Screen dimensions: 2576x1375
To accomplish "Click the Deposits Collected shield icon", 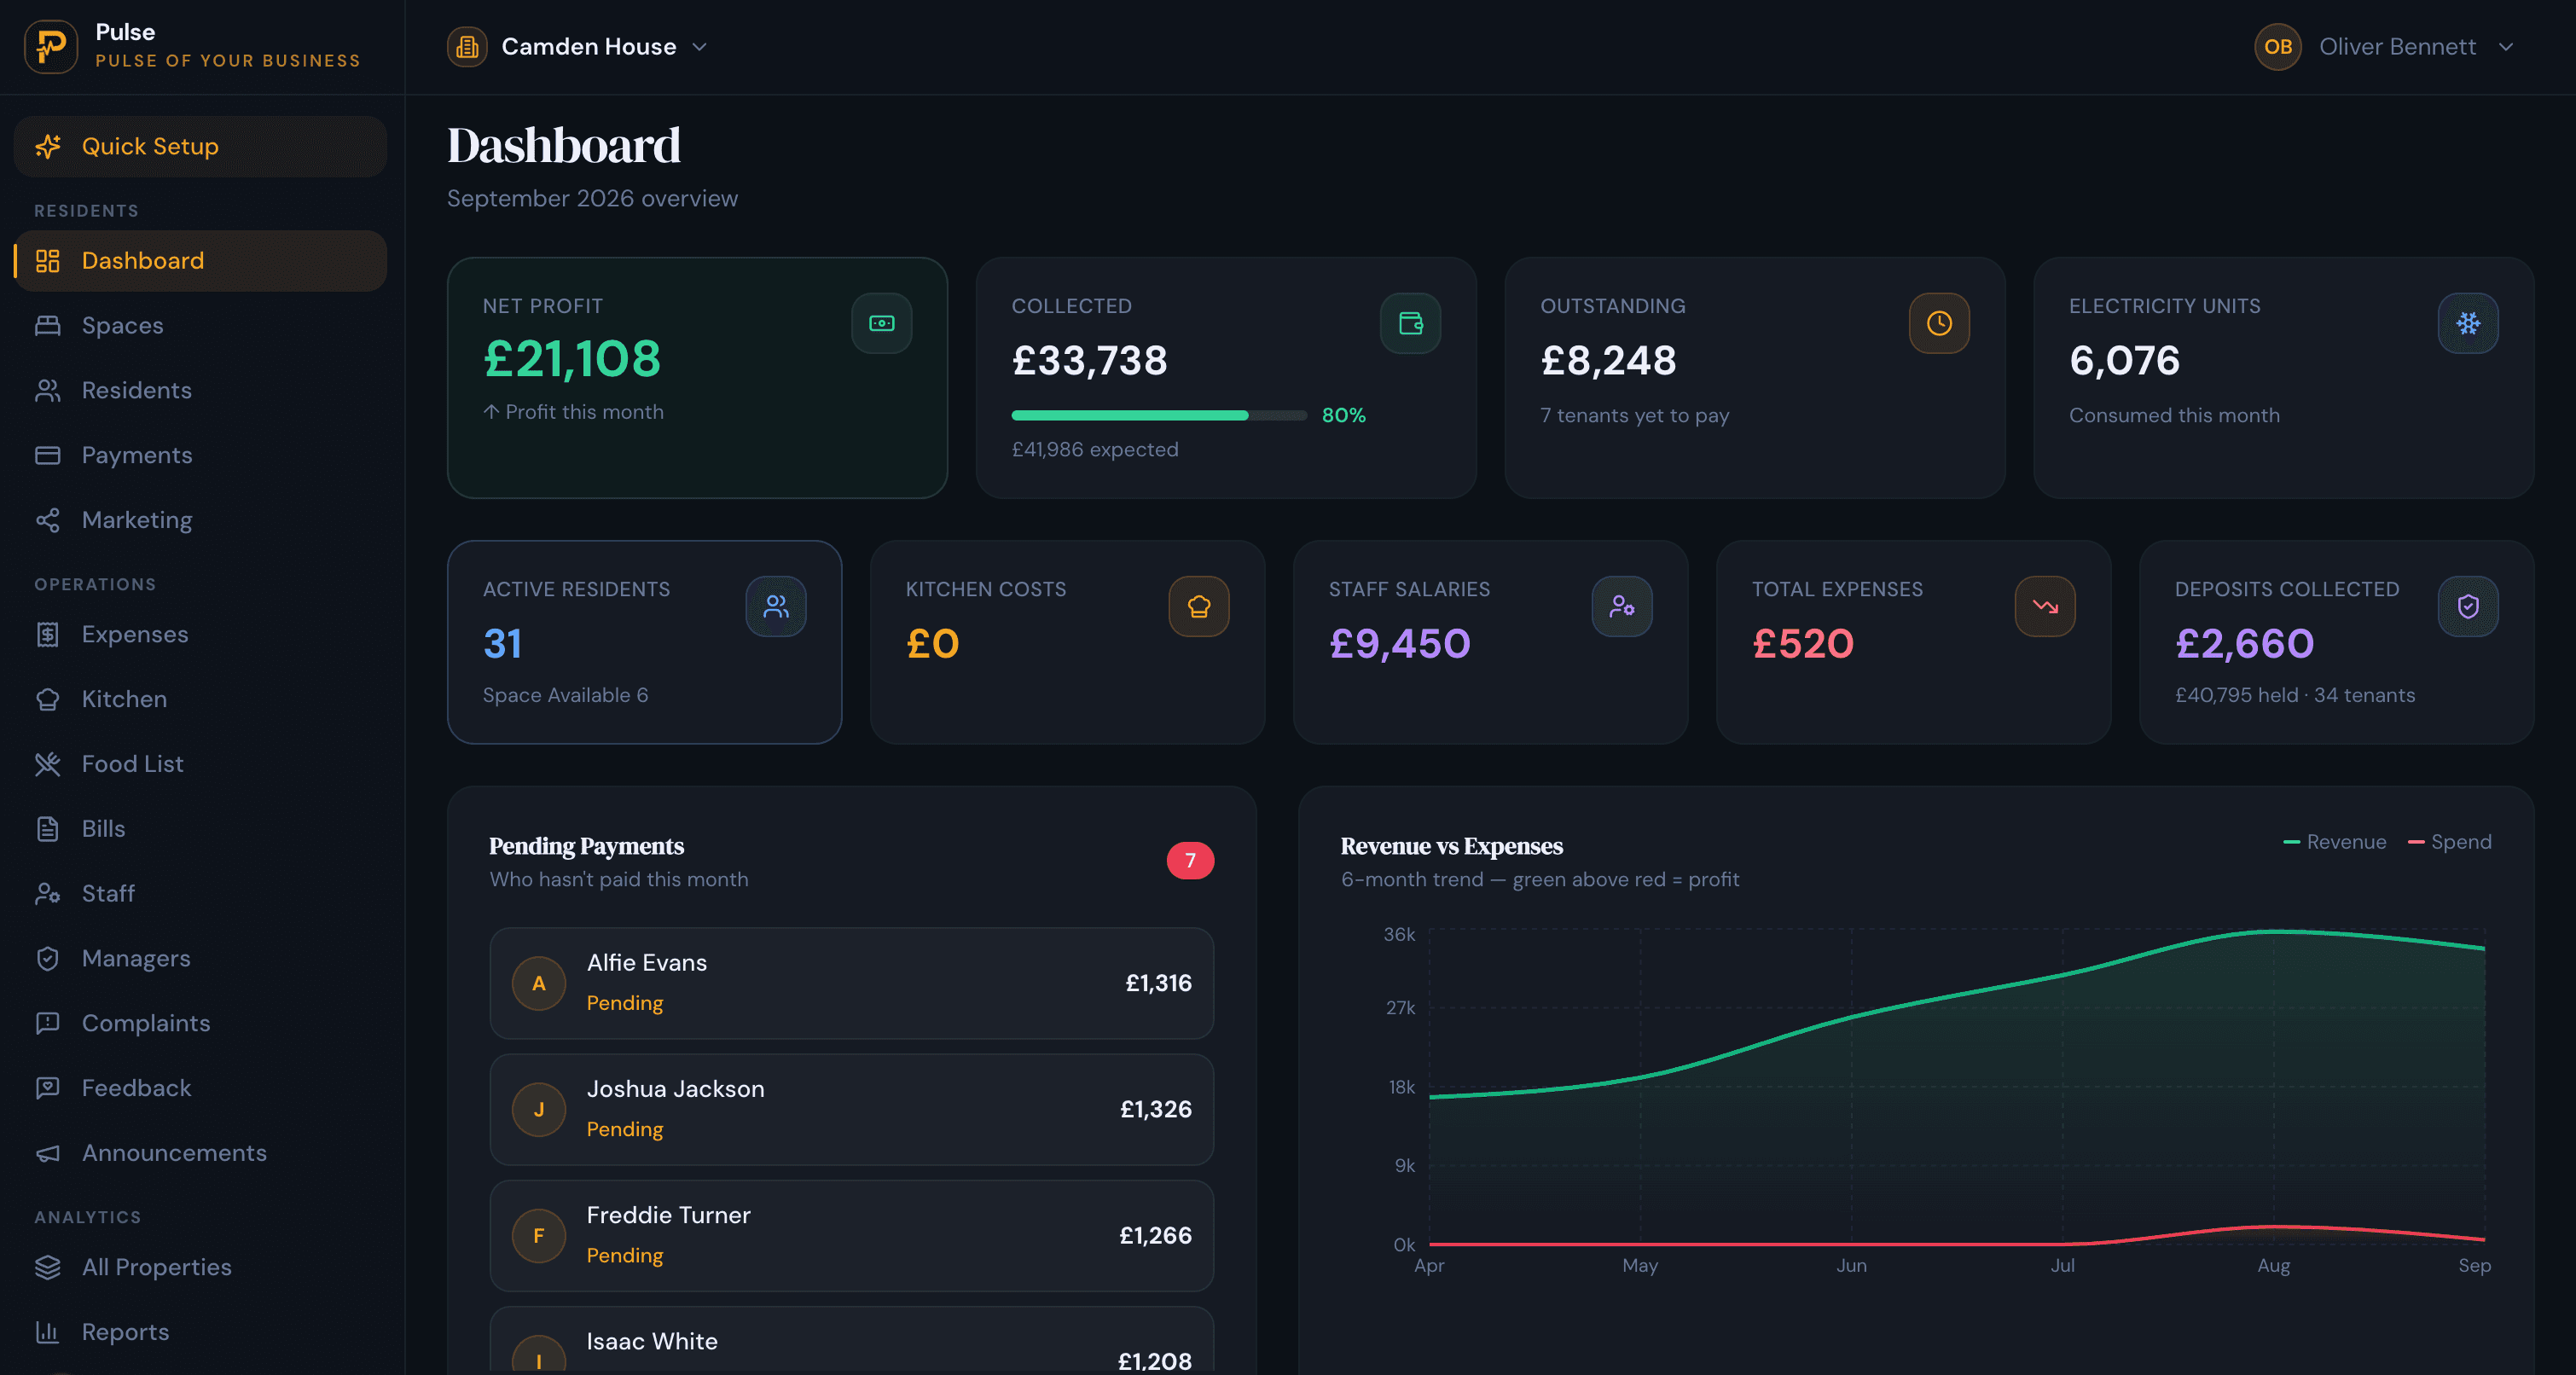I will click(2468, 606).
